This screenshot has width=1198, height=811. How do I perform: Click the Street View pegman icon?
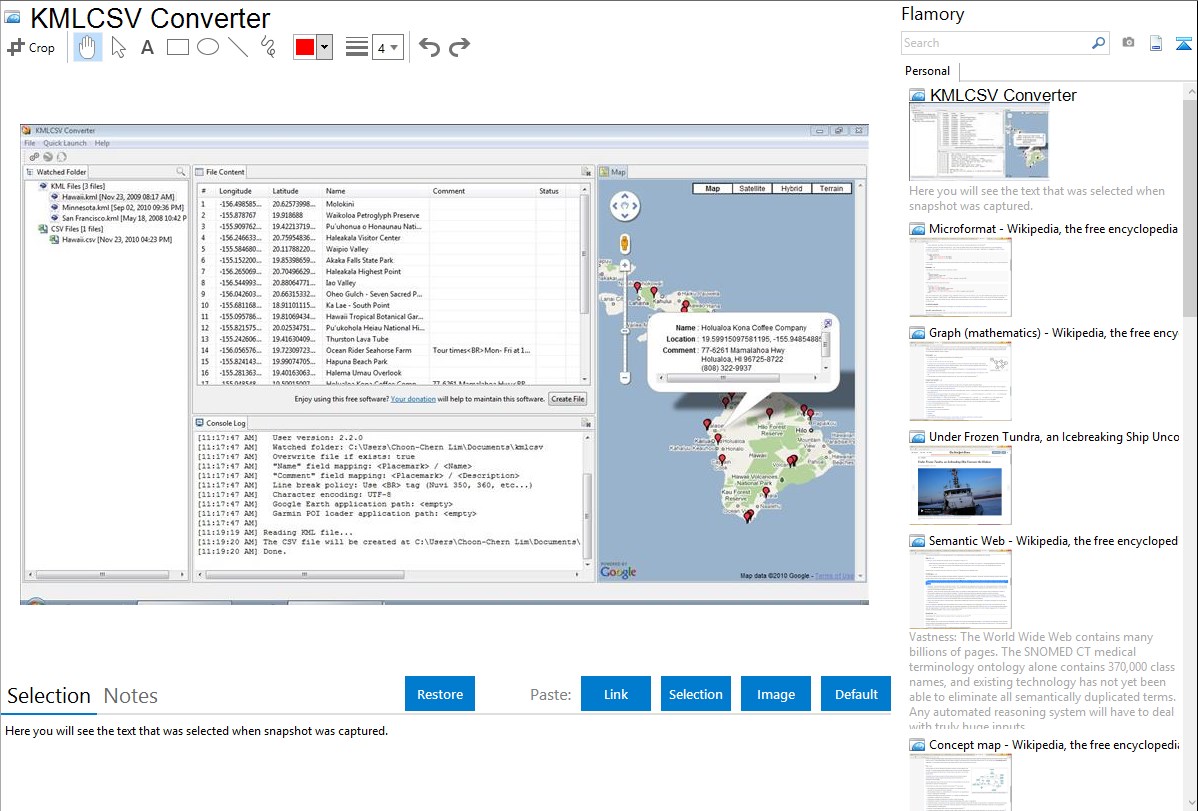(624, 244)
